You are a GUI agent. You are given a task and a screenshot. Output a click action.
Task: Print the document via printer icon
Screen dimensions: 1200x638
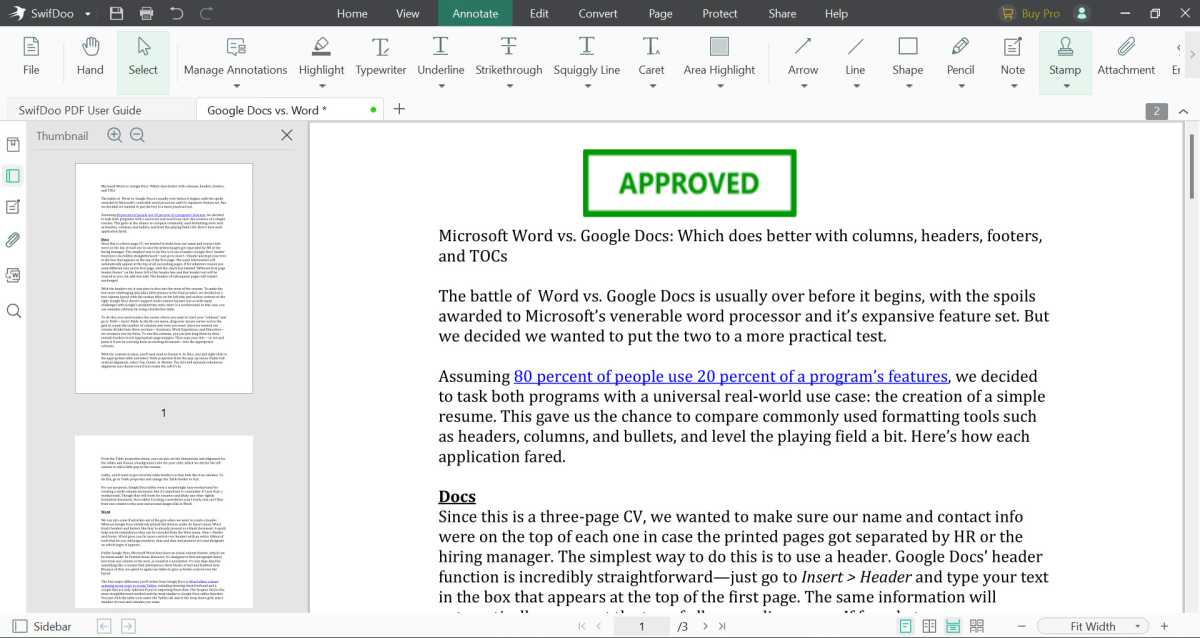click(x=147, y=14)
